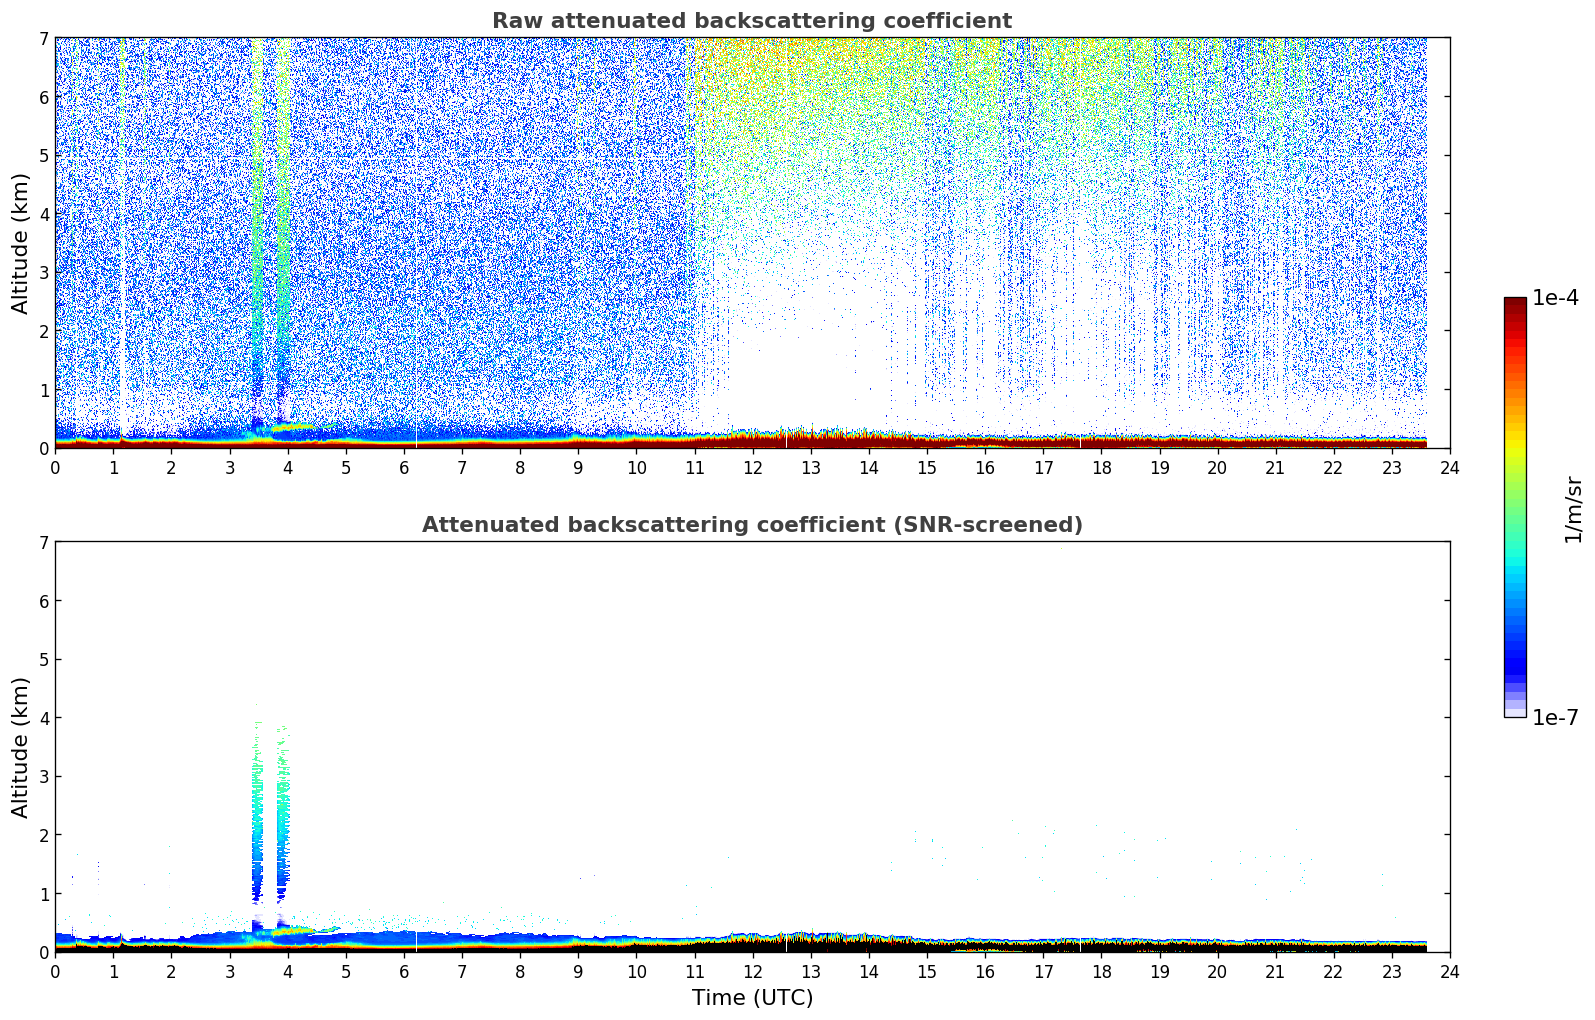Viewport: 1595px width, 1020px height.
Task: Click the colorbar unit label "1/m/sr"
Action: (x=1573, y=509)
